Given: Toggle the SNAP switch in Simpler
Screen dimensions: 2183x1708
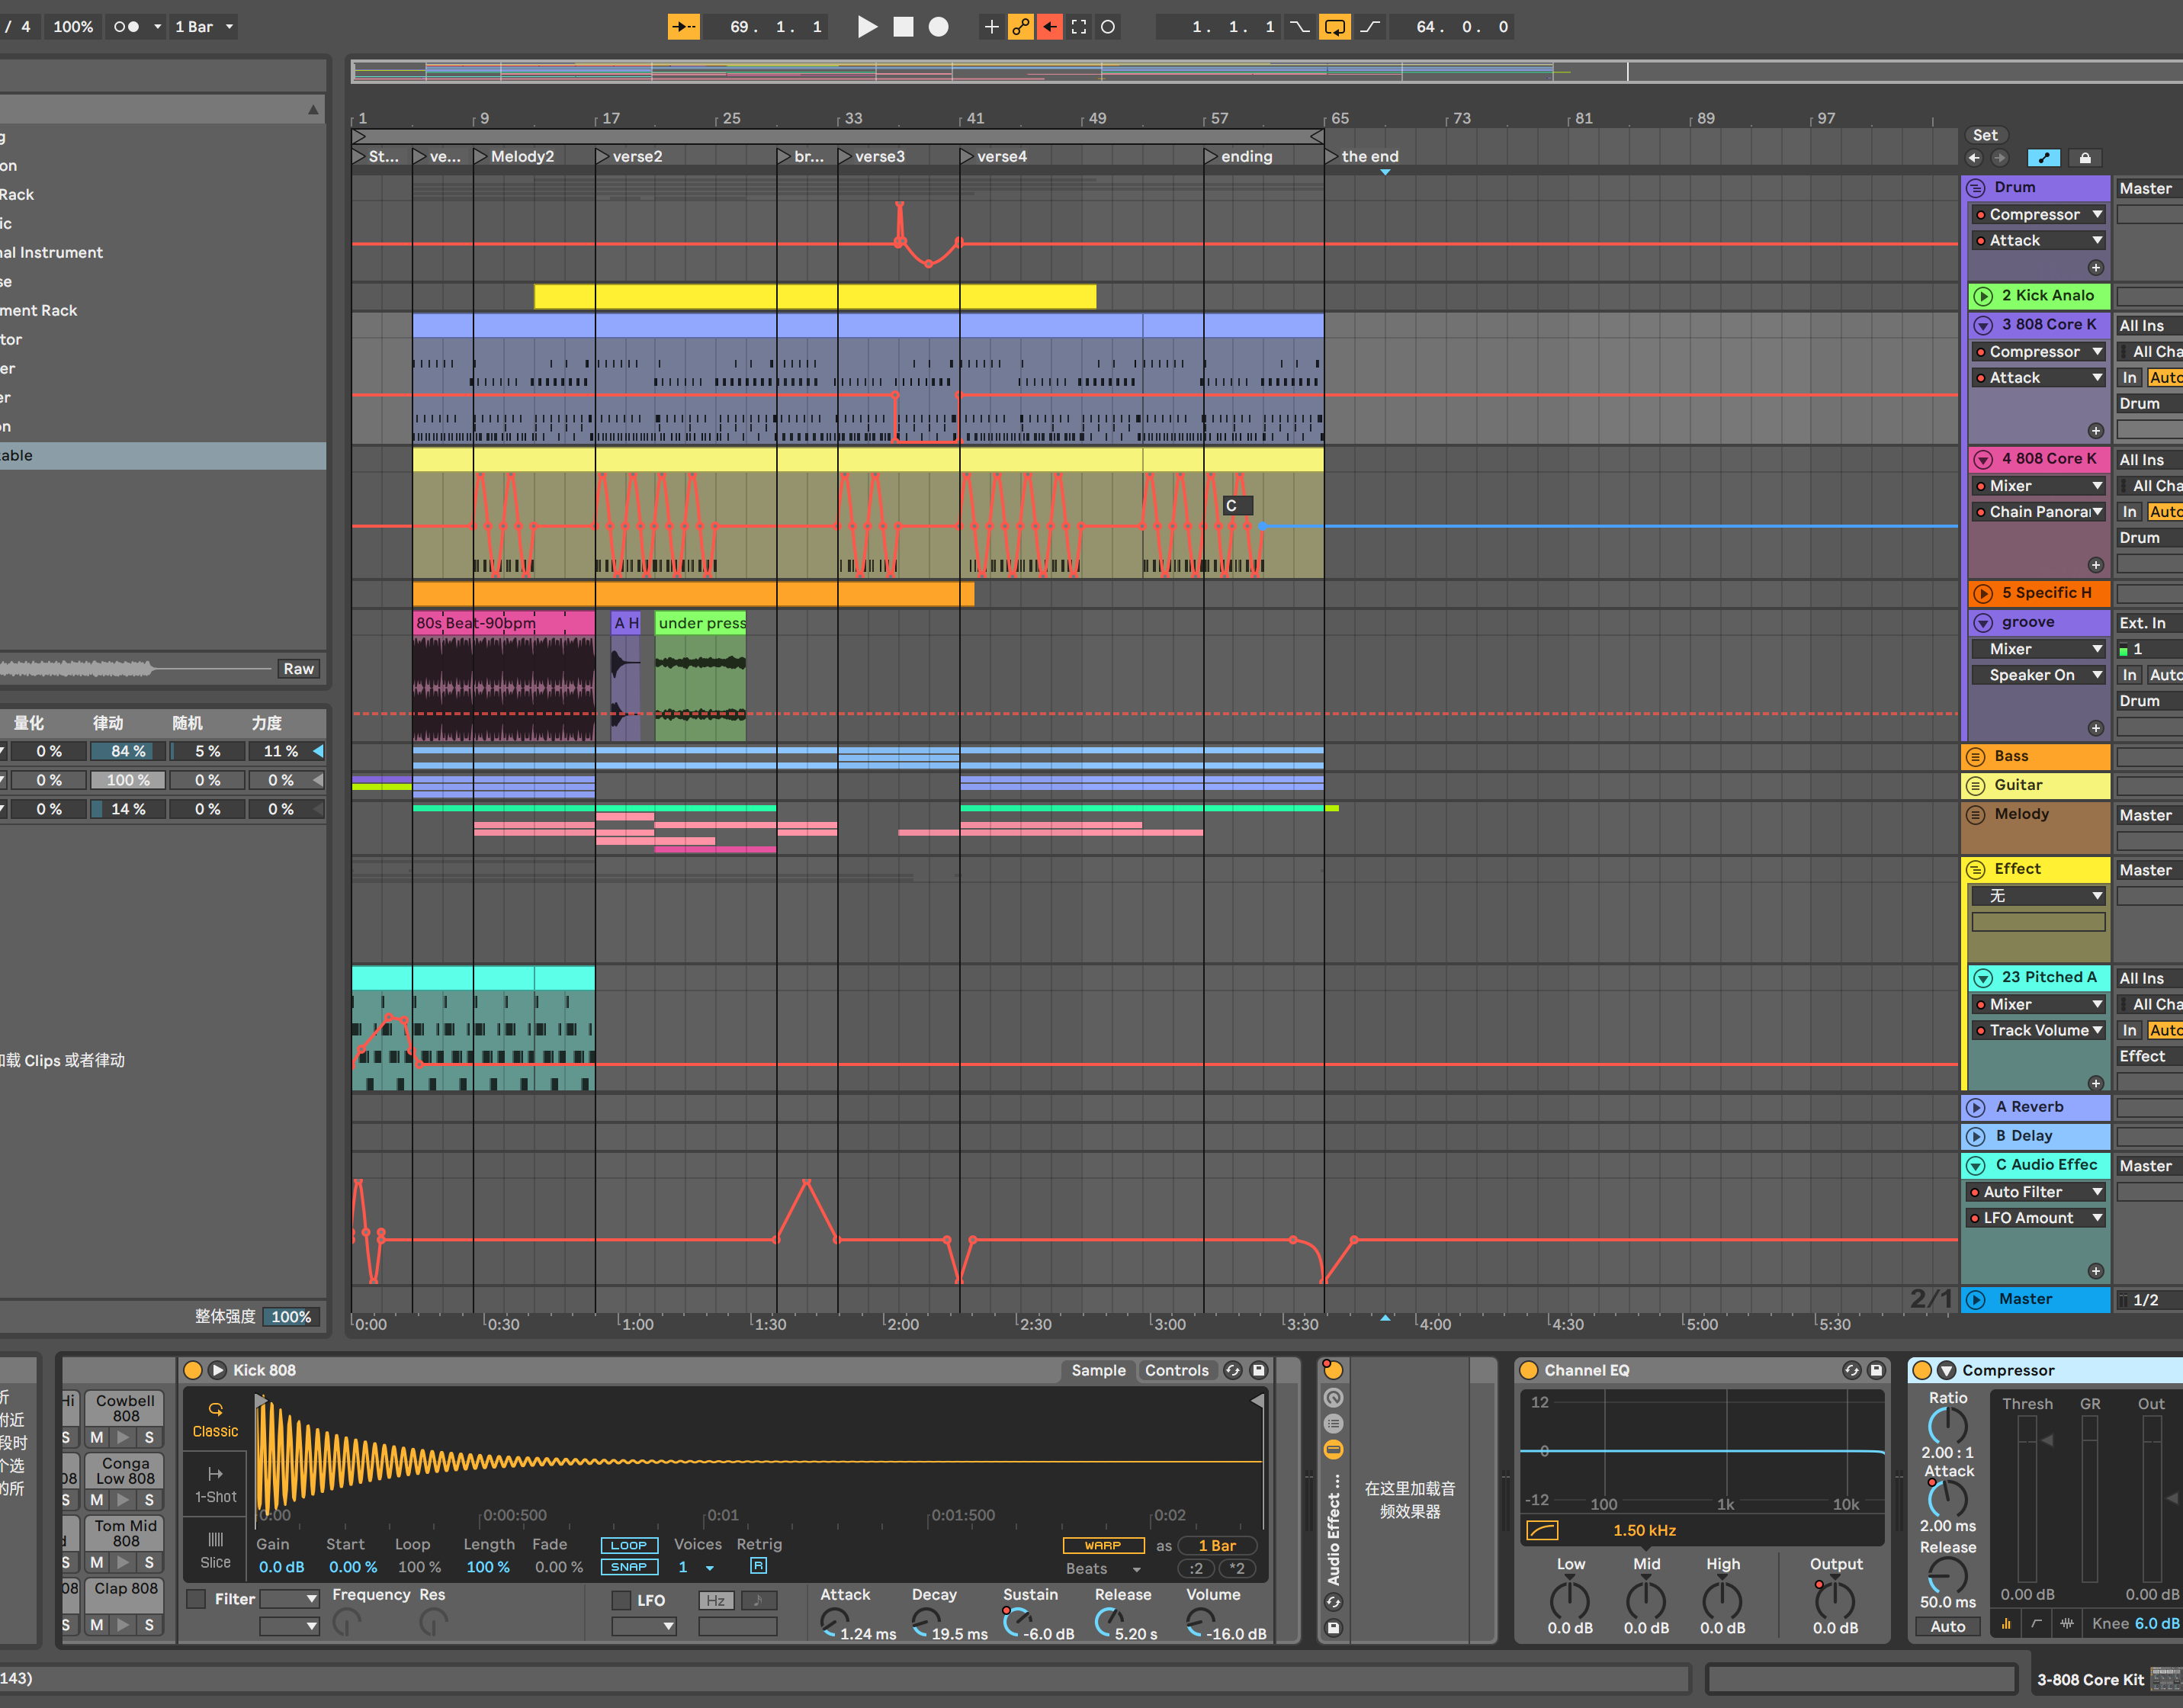Looking at the screenshot, I should [x=629, y=1568].
